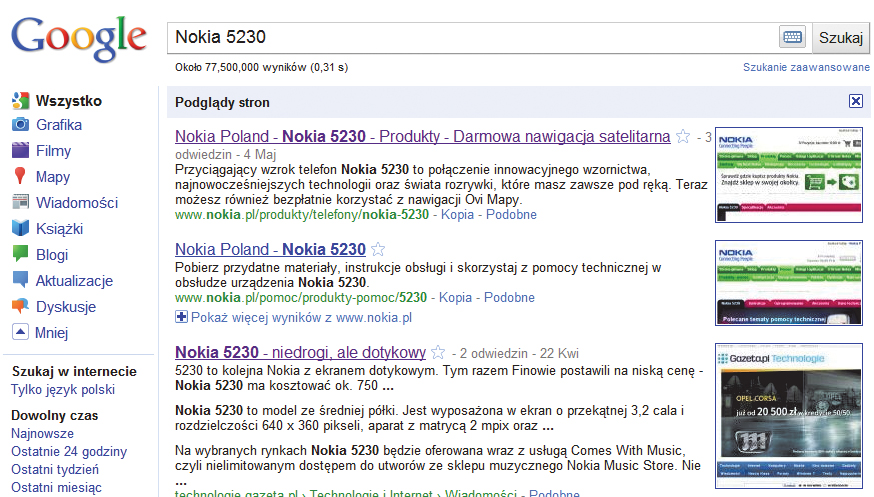This screenshot has height=497, width=874.
Task: Toggle star on niedrogi, ale dotykowy result
Action: [437, 352]
